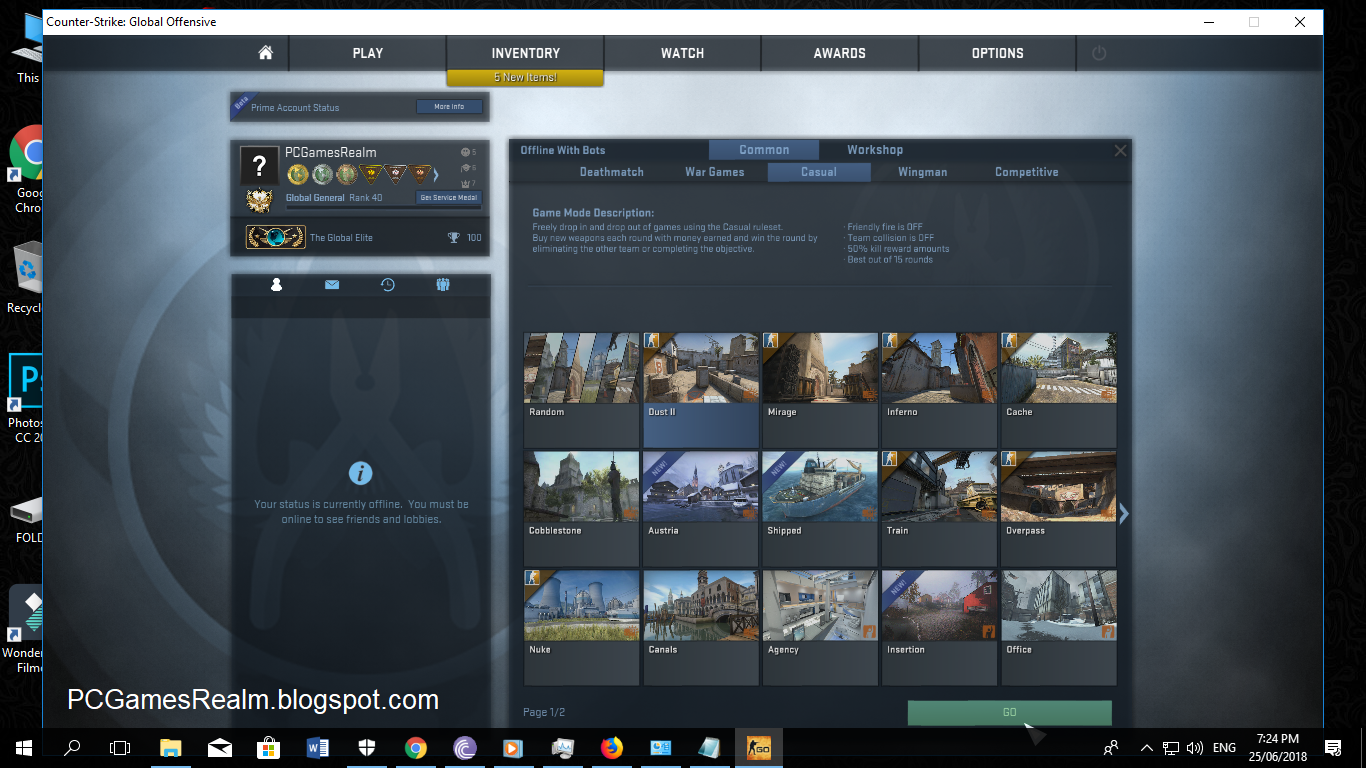This screenshot has width=1366, height=768.
Task: Open Word from the taskbar
Action: pyautogui.click(x=318, y=747)
